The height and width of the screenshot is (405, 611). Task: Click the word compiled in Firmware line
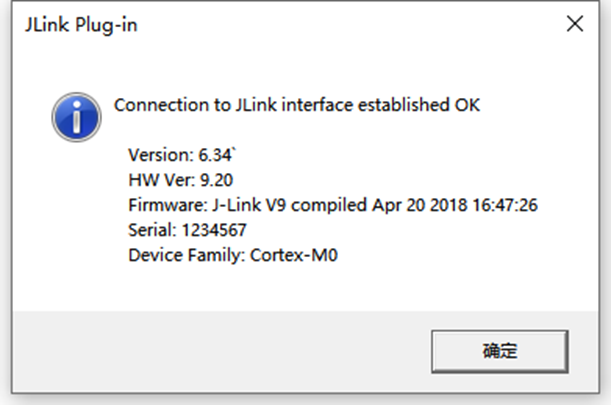point(329,205)
